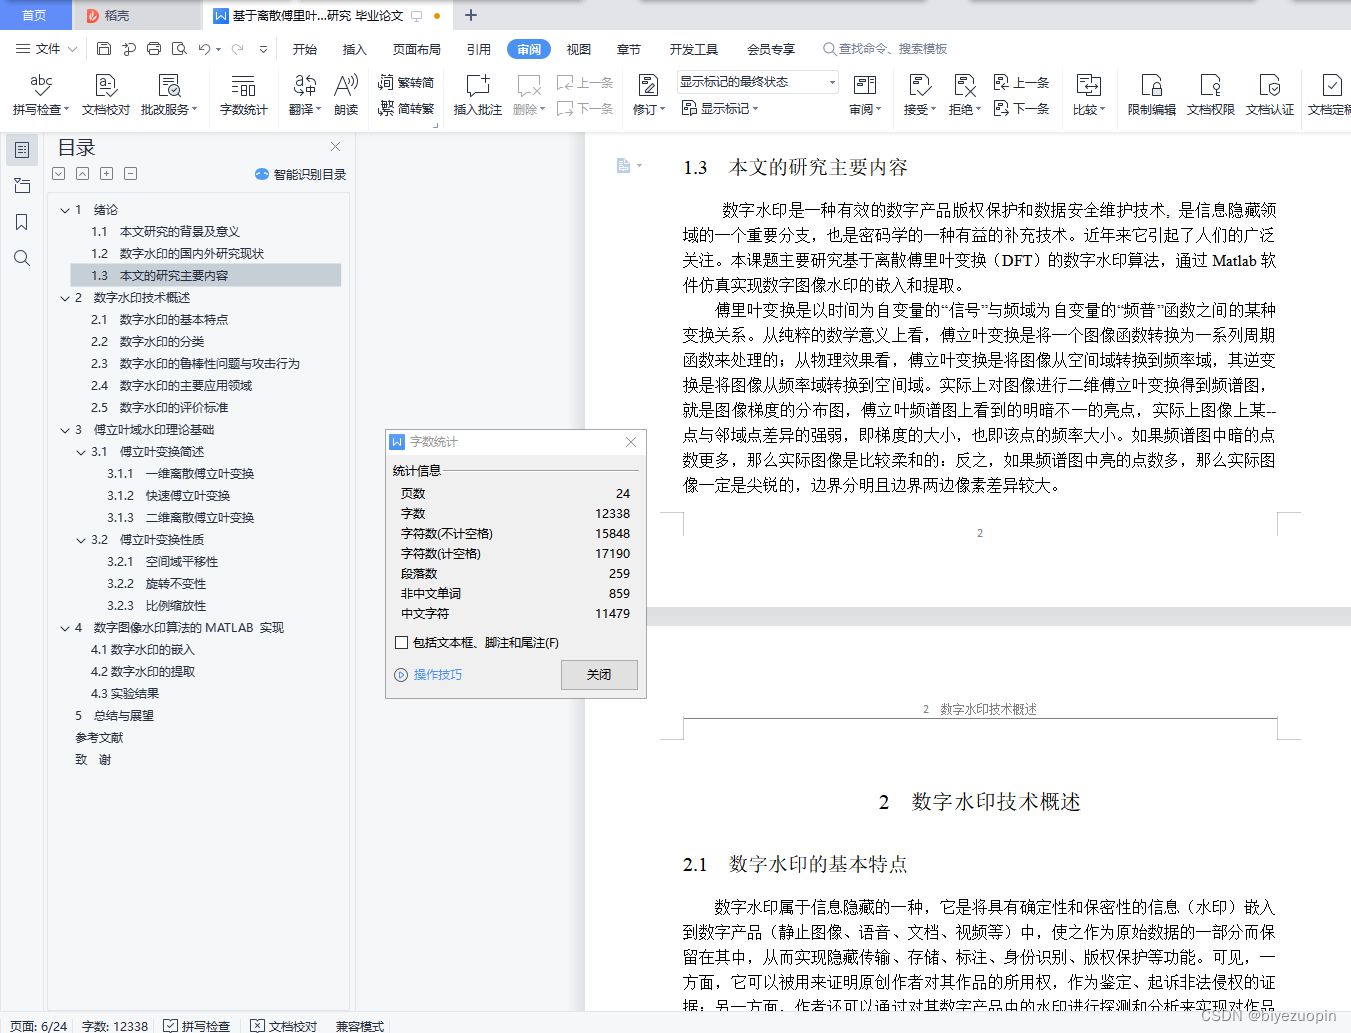Switch to the 开发工具 ribbon tab
The width and height of the screenshot is (1351, 1033).
click(694, 49)
